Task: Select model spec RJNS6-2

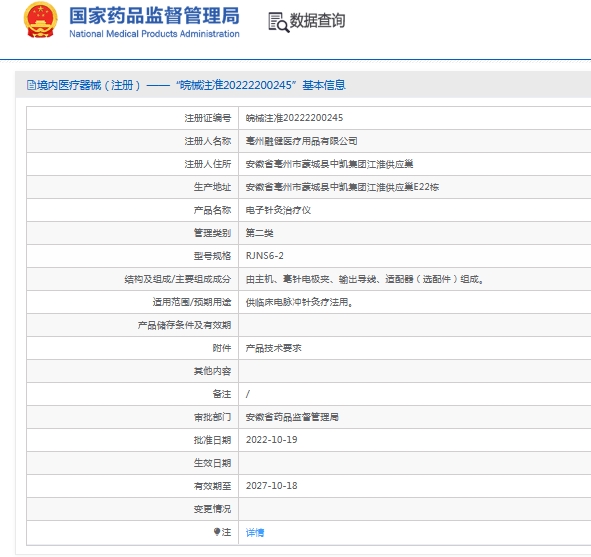Action: (x=265, y=256)
